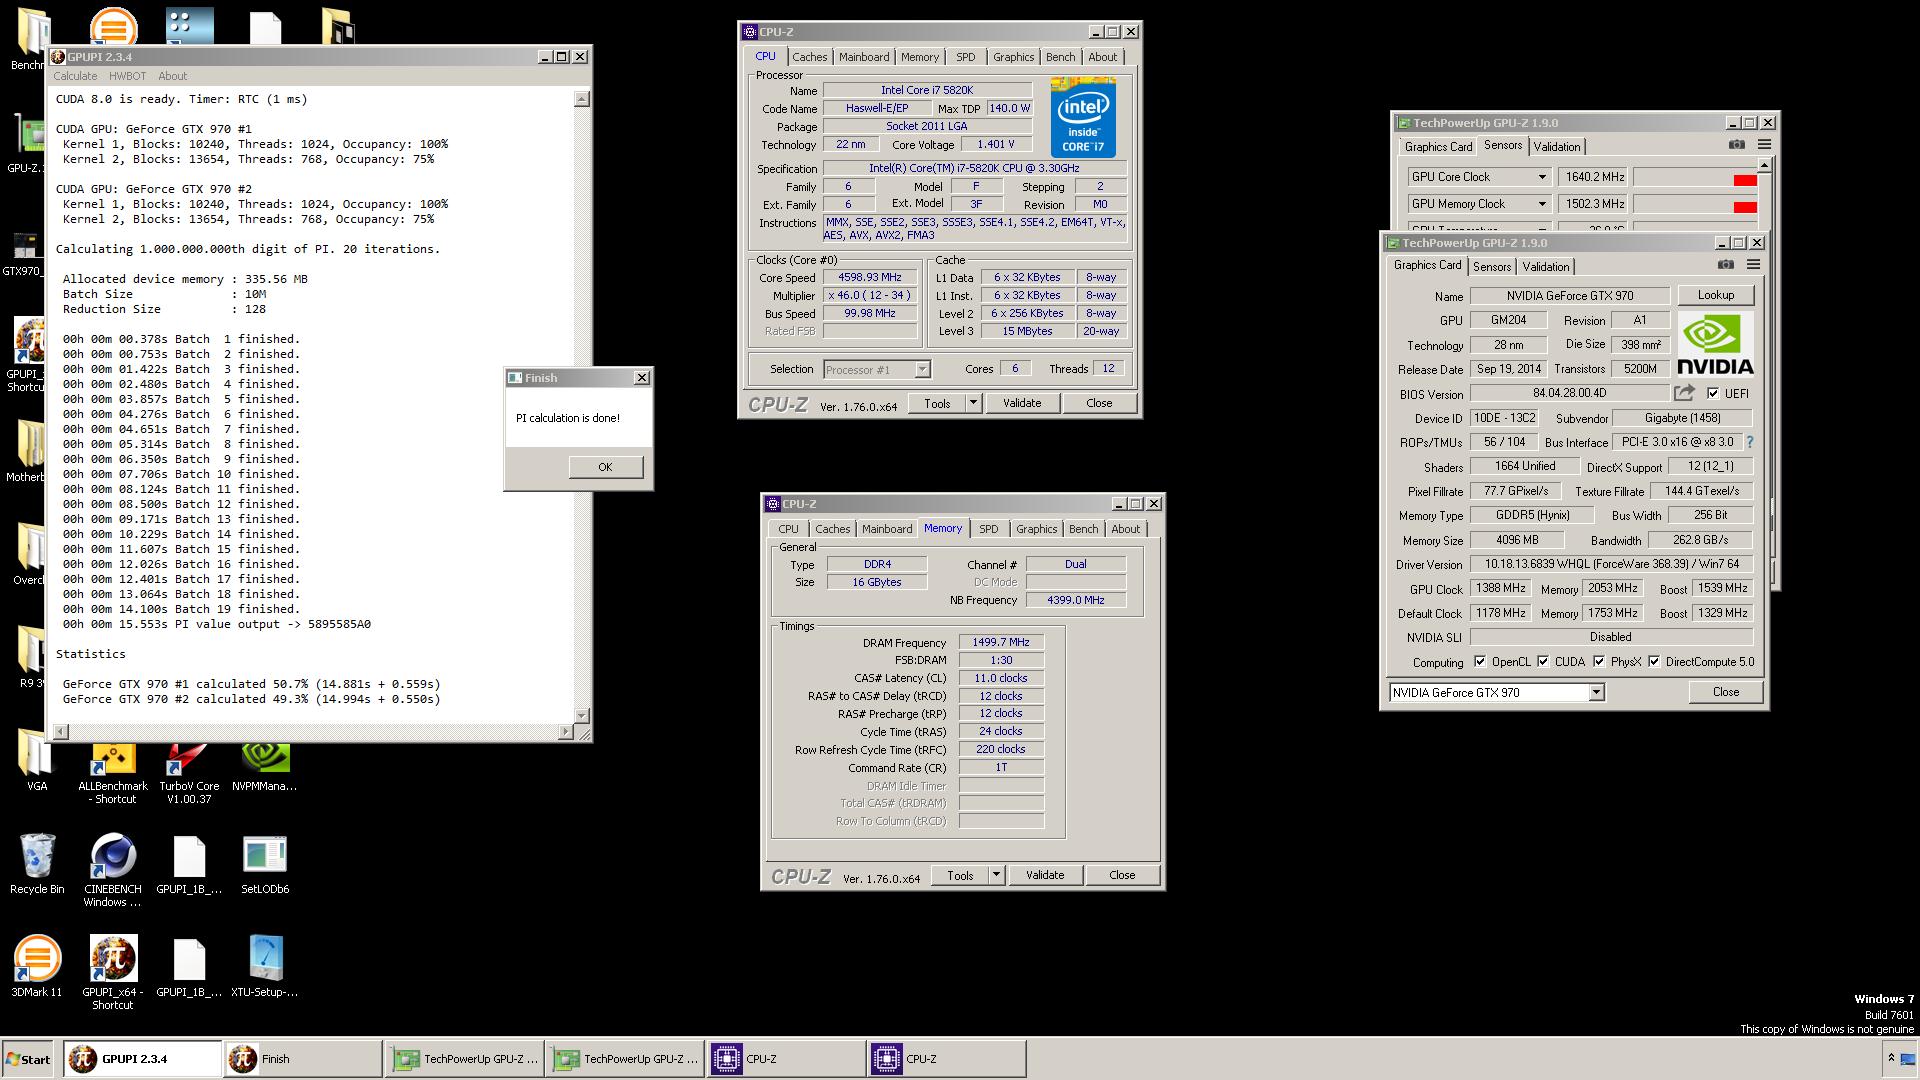Image resolution: width=1920 pixels, height=1080 pixels.
Task: Toggle the CUDA checkbox
Action: click(x=1543, y=661)
